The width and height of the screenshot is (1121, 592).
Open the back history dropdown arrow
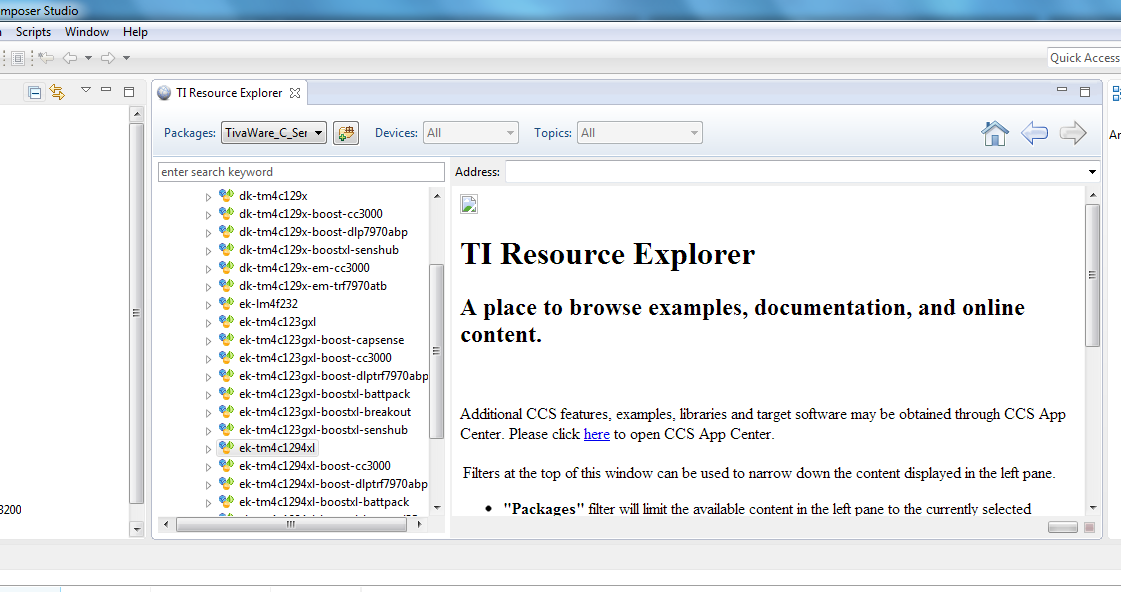pos(89,58)
